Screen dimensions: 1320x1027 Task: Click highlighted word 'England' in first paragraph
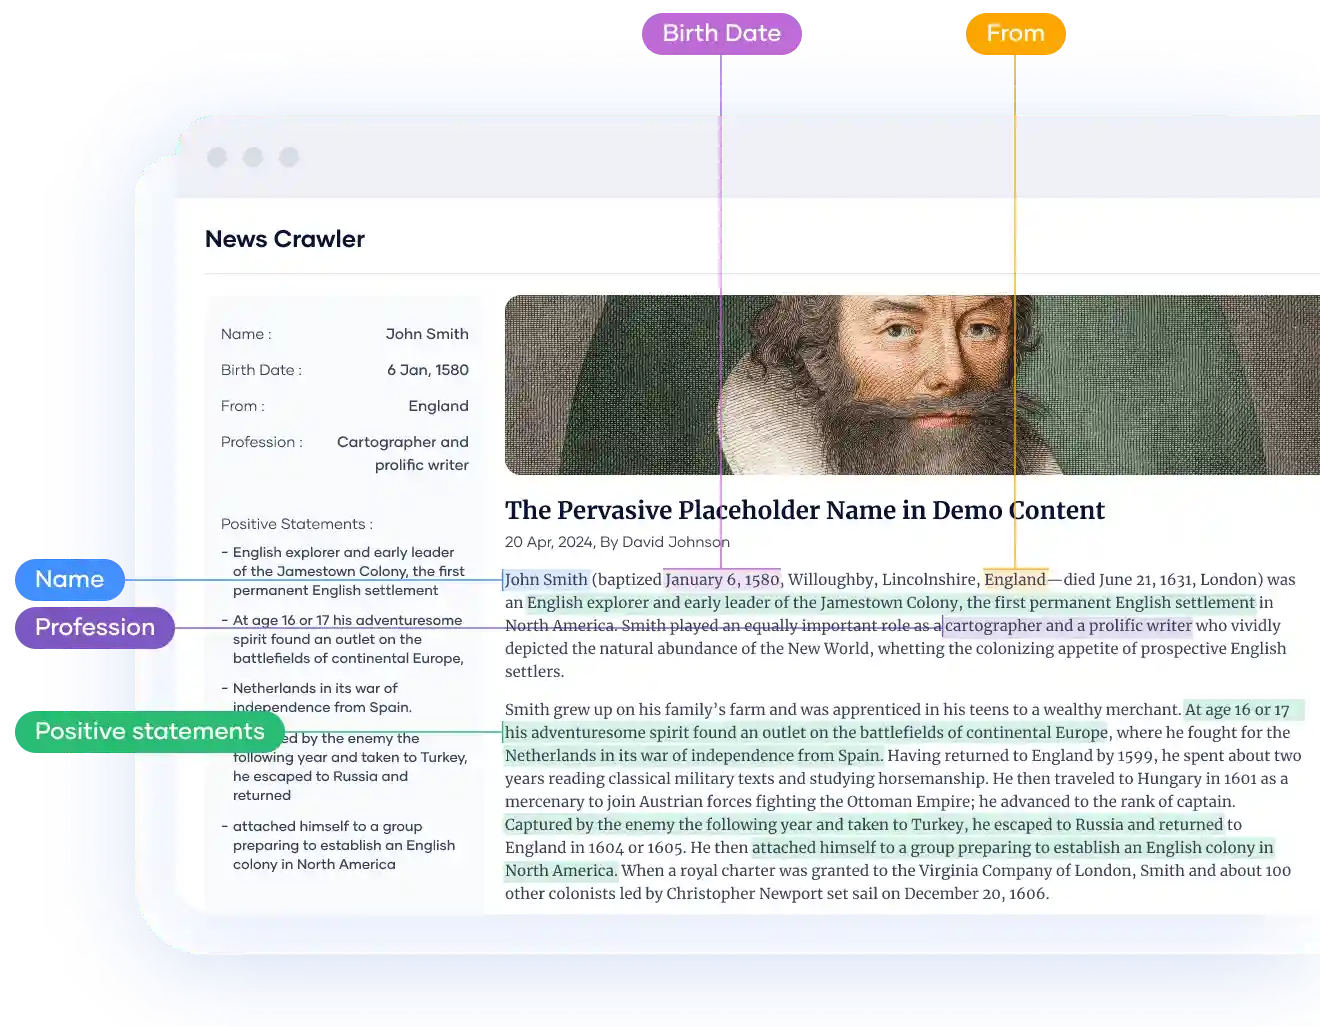pos(1014,579)
